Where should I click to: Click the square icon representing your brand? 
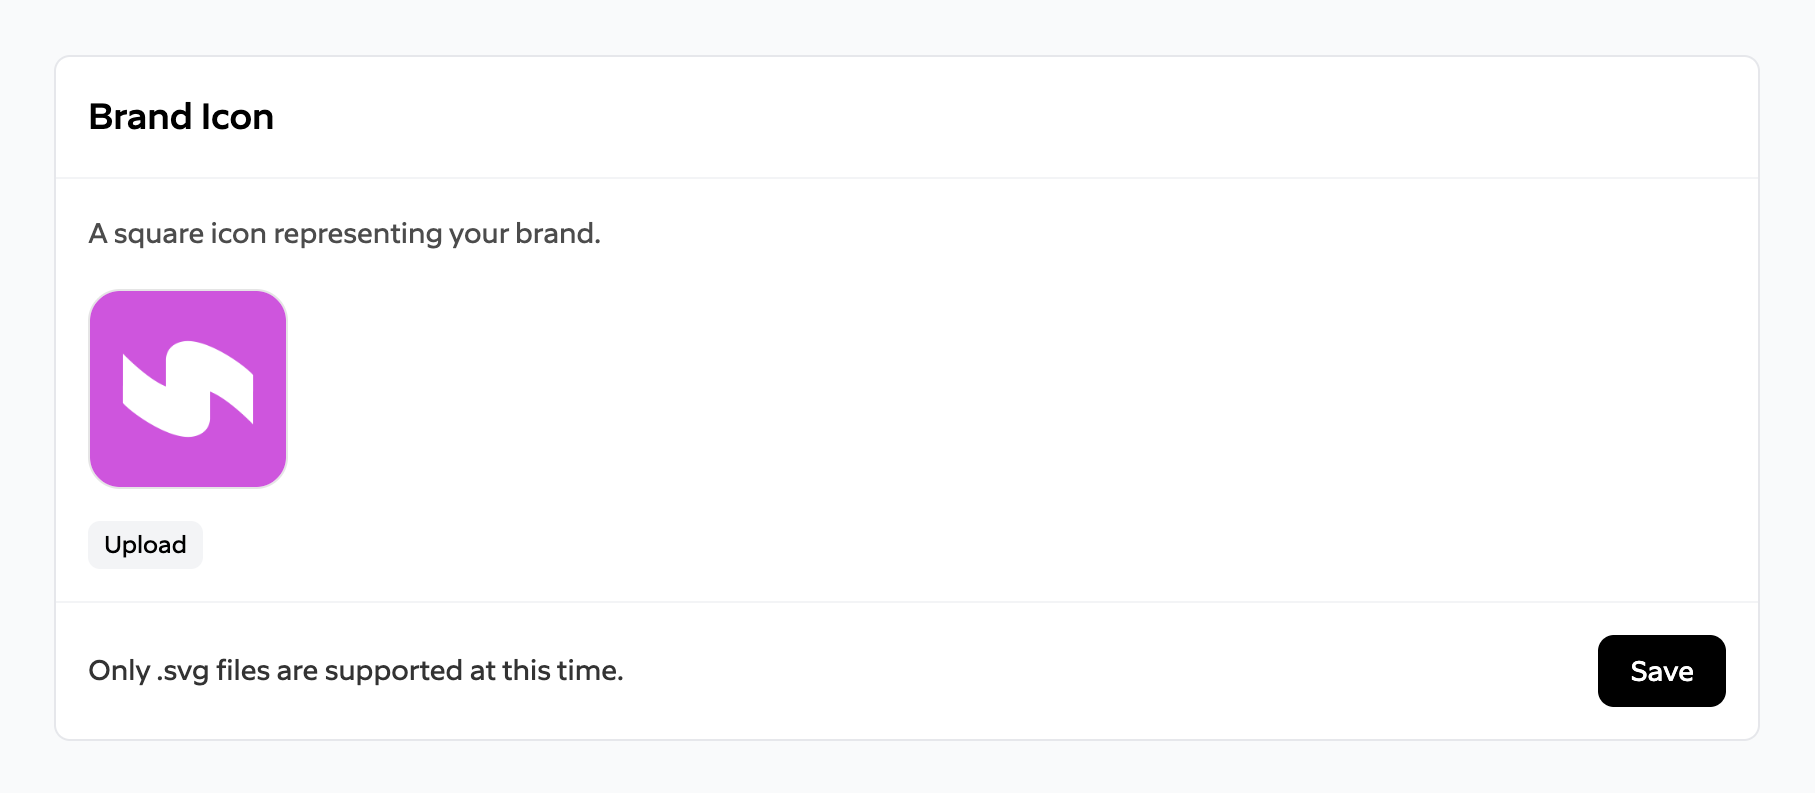click(x=187, y=389)
